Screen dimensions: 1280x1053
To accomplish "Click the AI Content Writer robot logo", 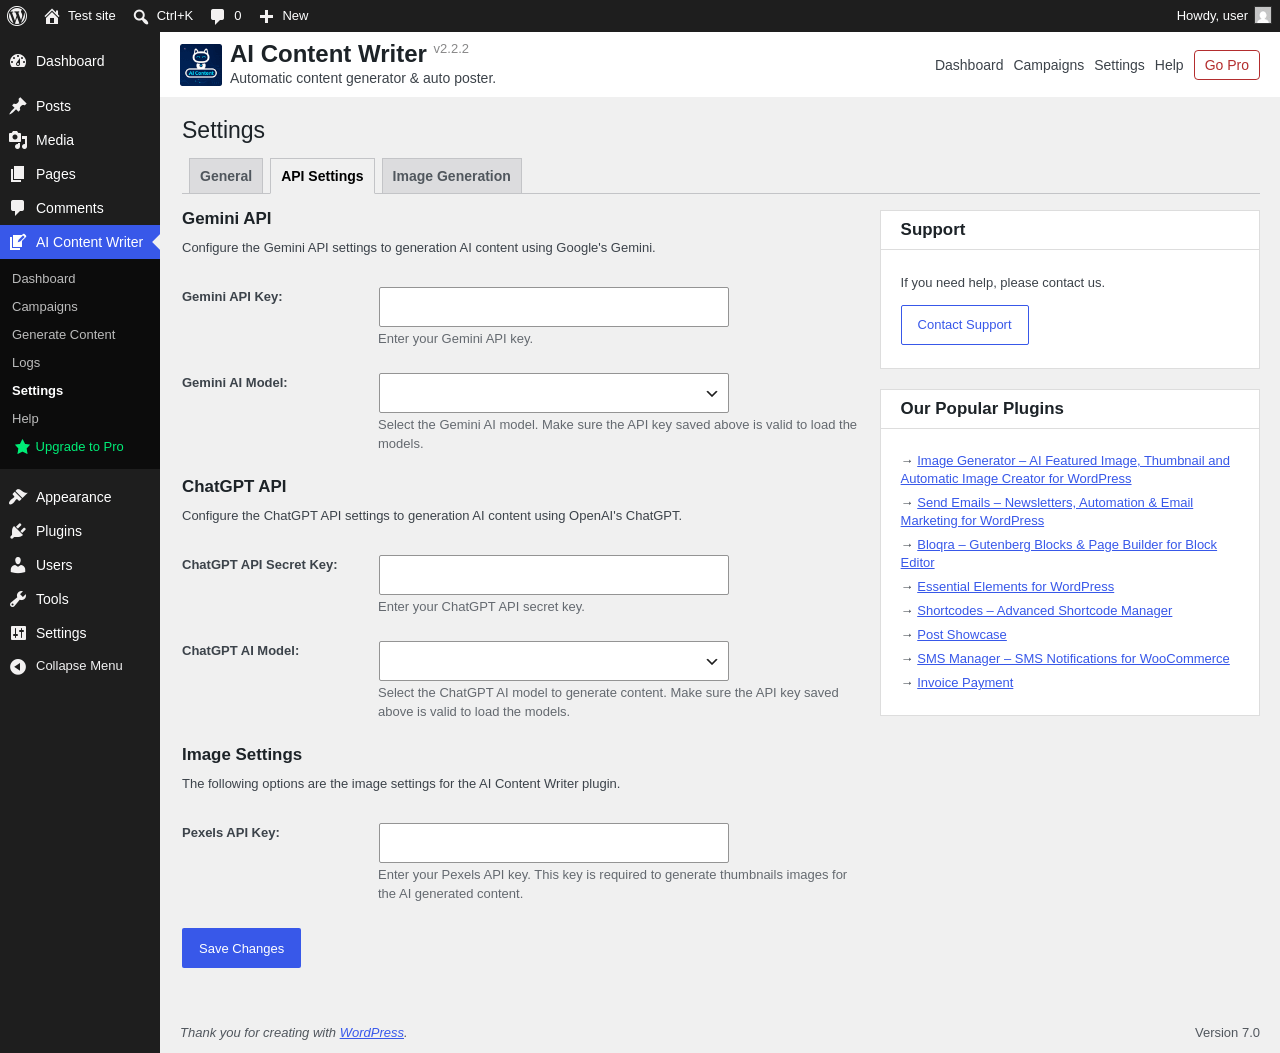I will pos(201,65).
